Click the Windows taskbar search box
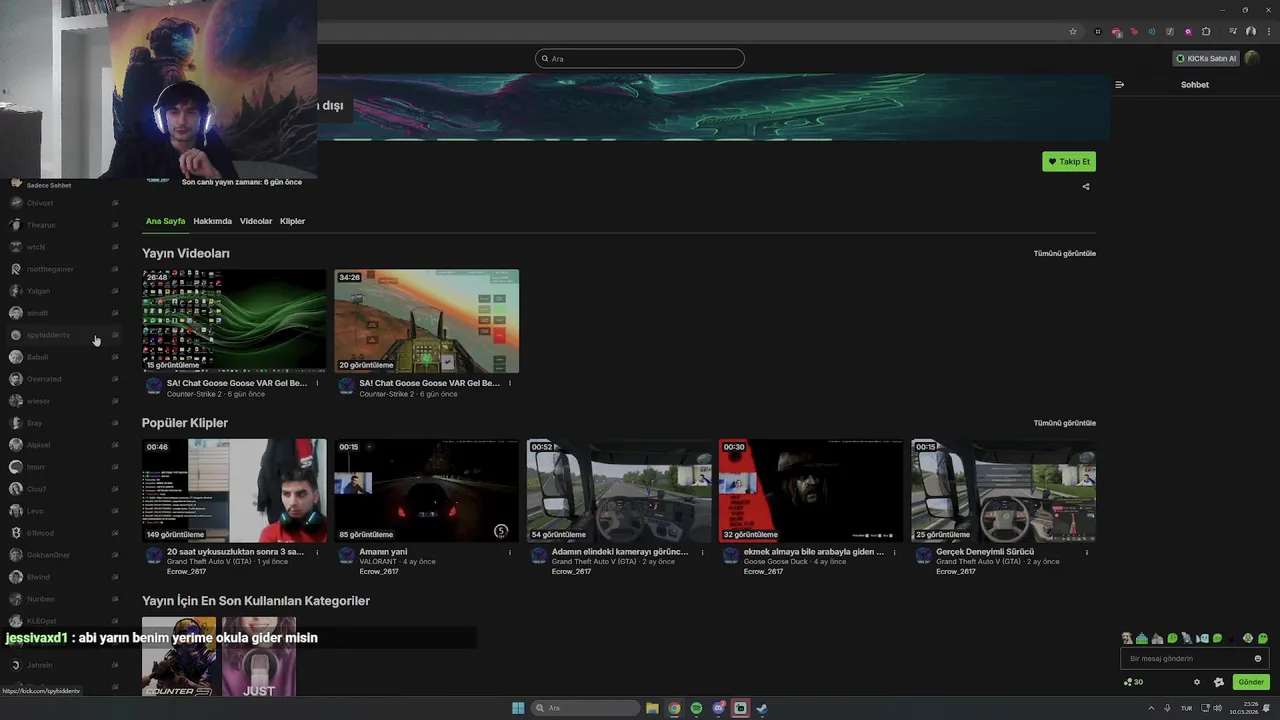Viewport: 1280px width, 720px height. (x=586, y=708)
